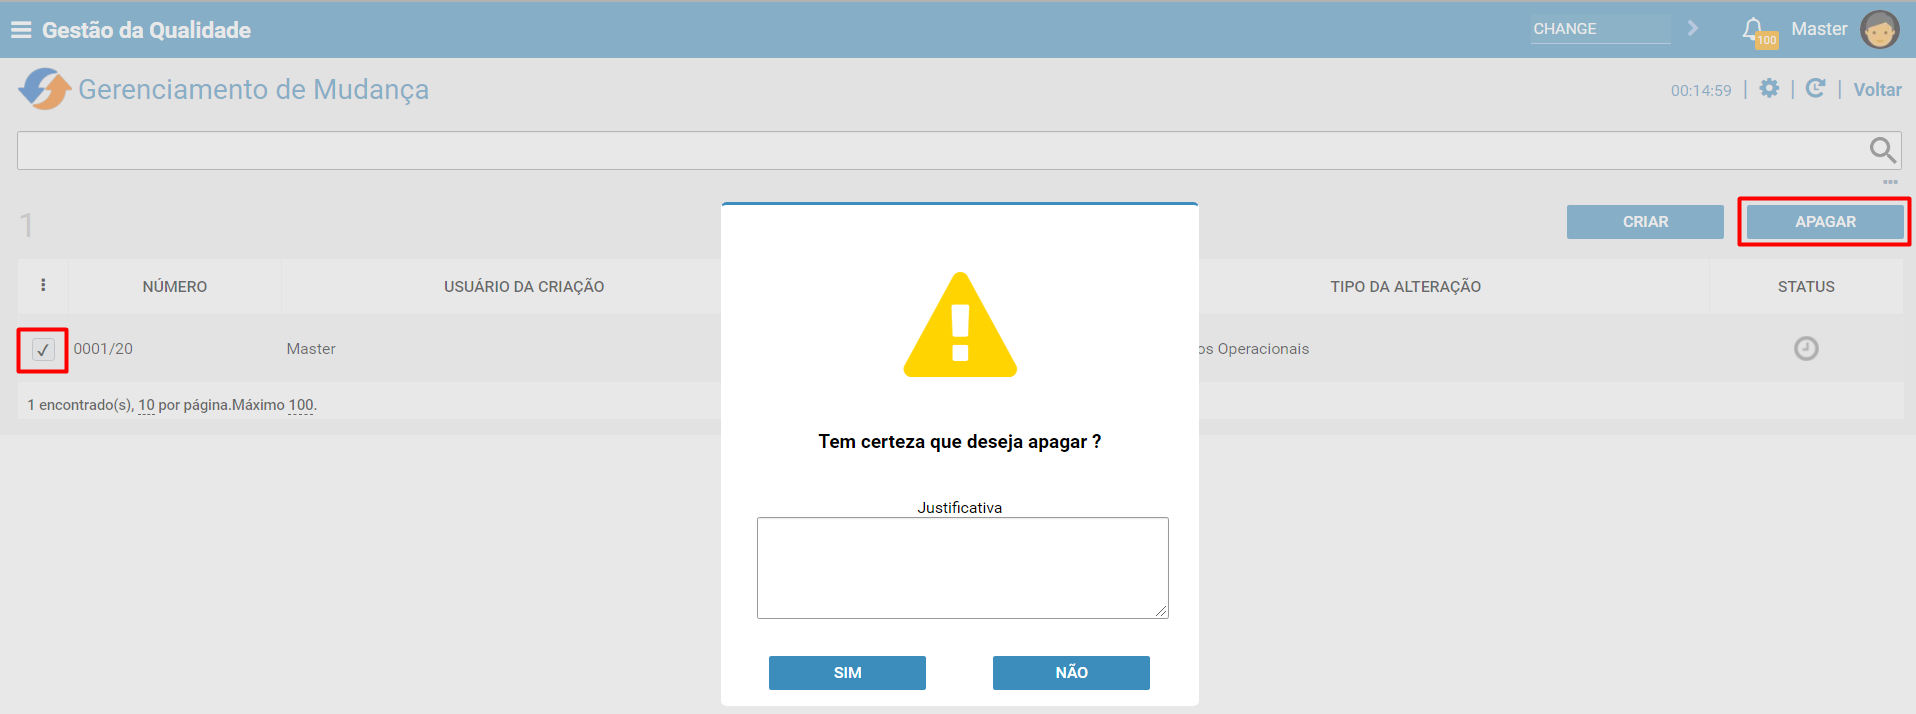This screenshot has width=1916, height=714.
Task: Sort by USUÁRIO DA CRIAÇÃO column header
Action: 524,287
